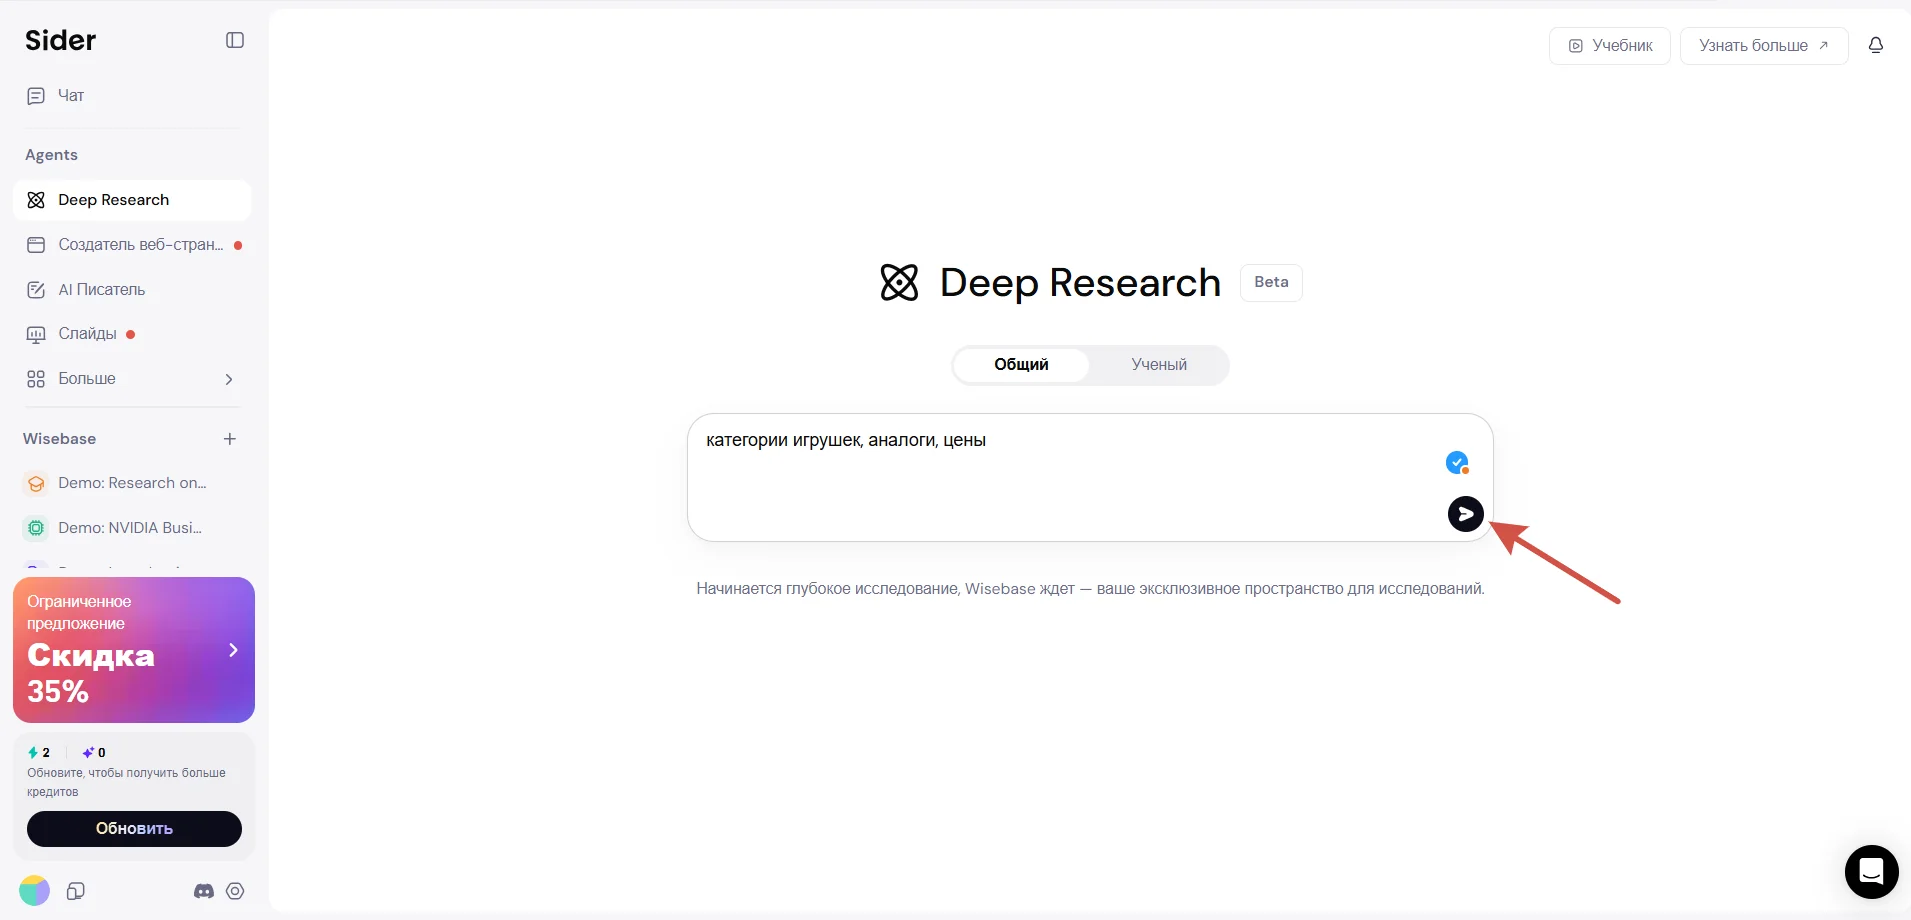The height and width of the screenshot is (920, 1911).
Task: Click the blue checkmark icon in the input
Action: pos(1457,462)
